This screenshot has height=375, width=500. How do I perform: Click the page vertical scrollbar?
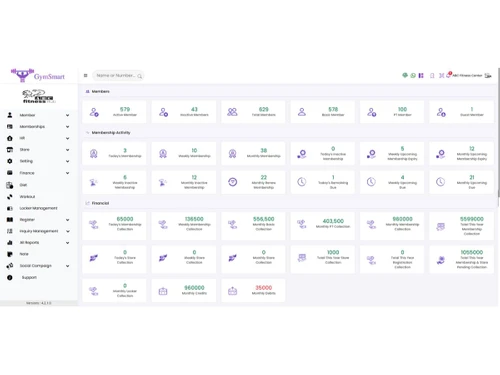[x=499, y=133]
